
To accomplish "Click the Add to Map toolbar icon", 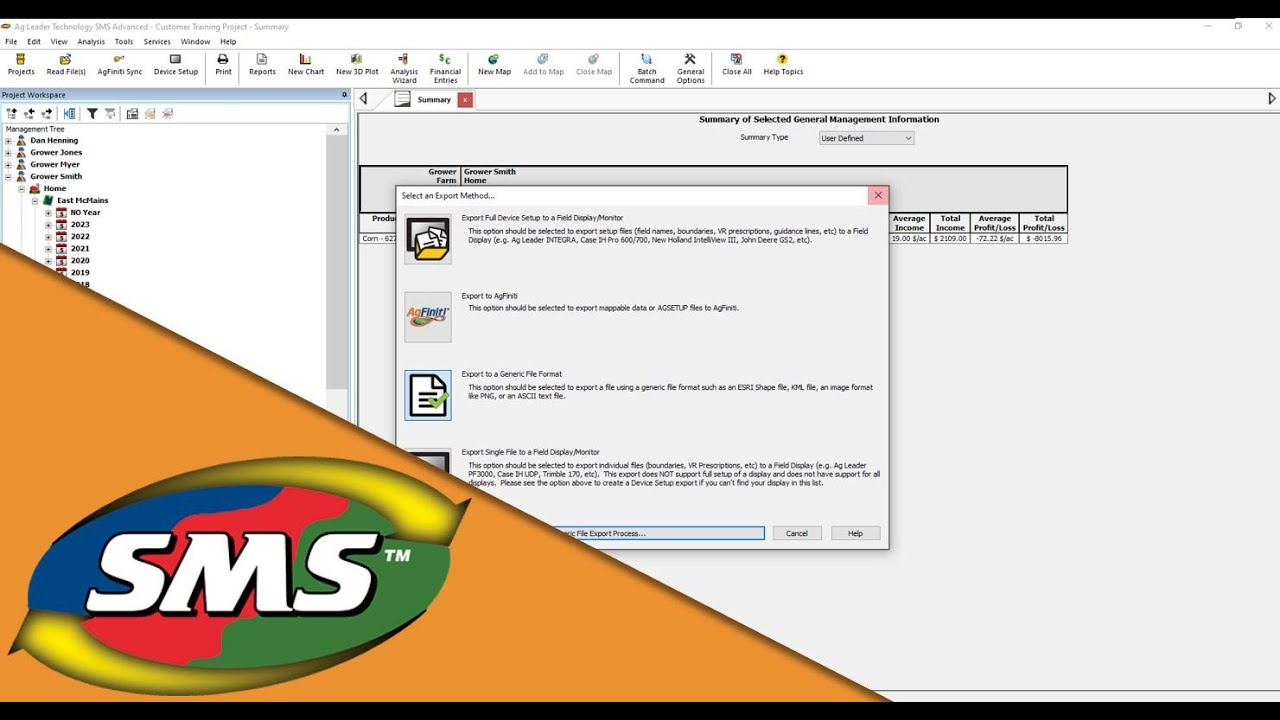I will pyautogui.click(x=543, y=65).
